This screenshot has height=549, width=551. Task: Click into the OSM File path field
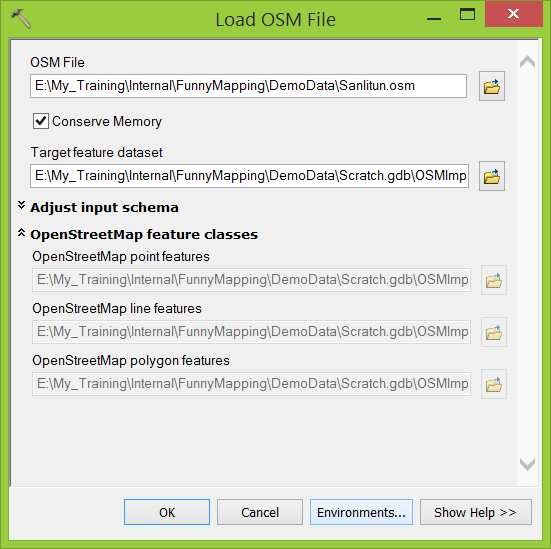(248, 86)
